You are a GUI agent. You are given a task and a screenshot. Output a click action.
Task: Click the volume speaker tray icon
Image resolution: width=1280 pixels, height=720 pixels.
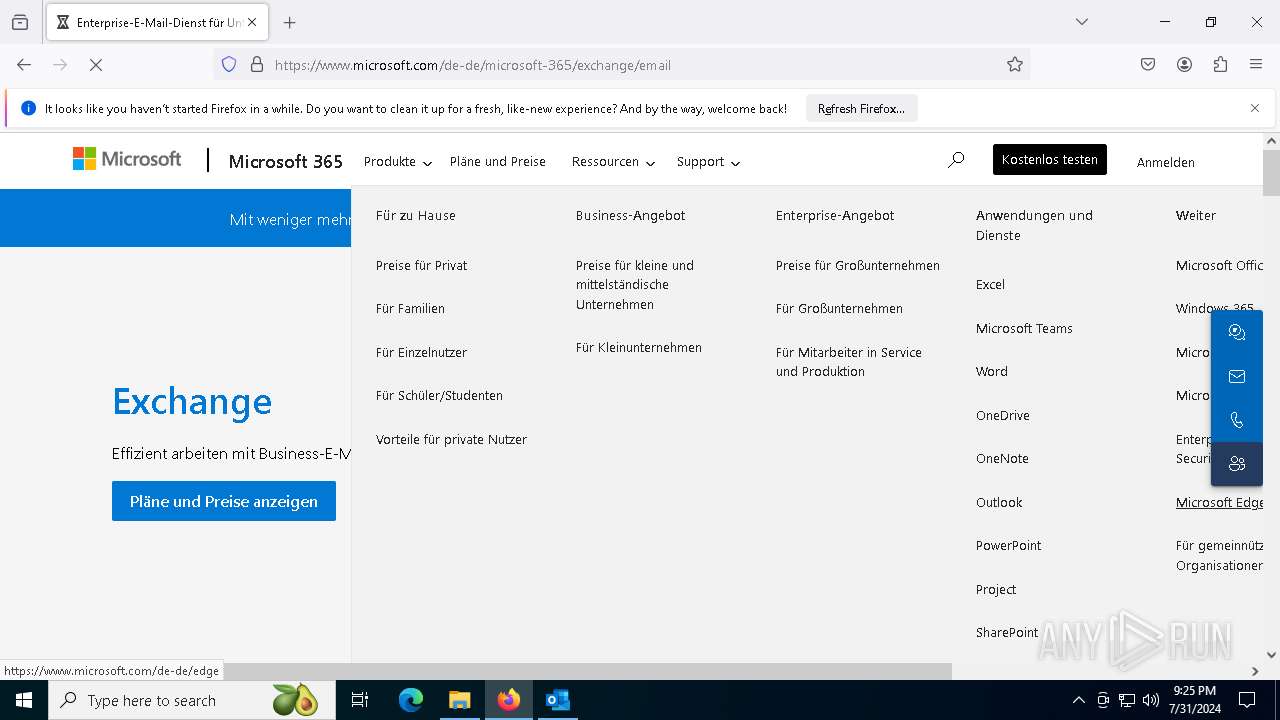(1150, 700)
